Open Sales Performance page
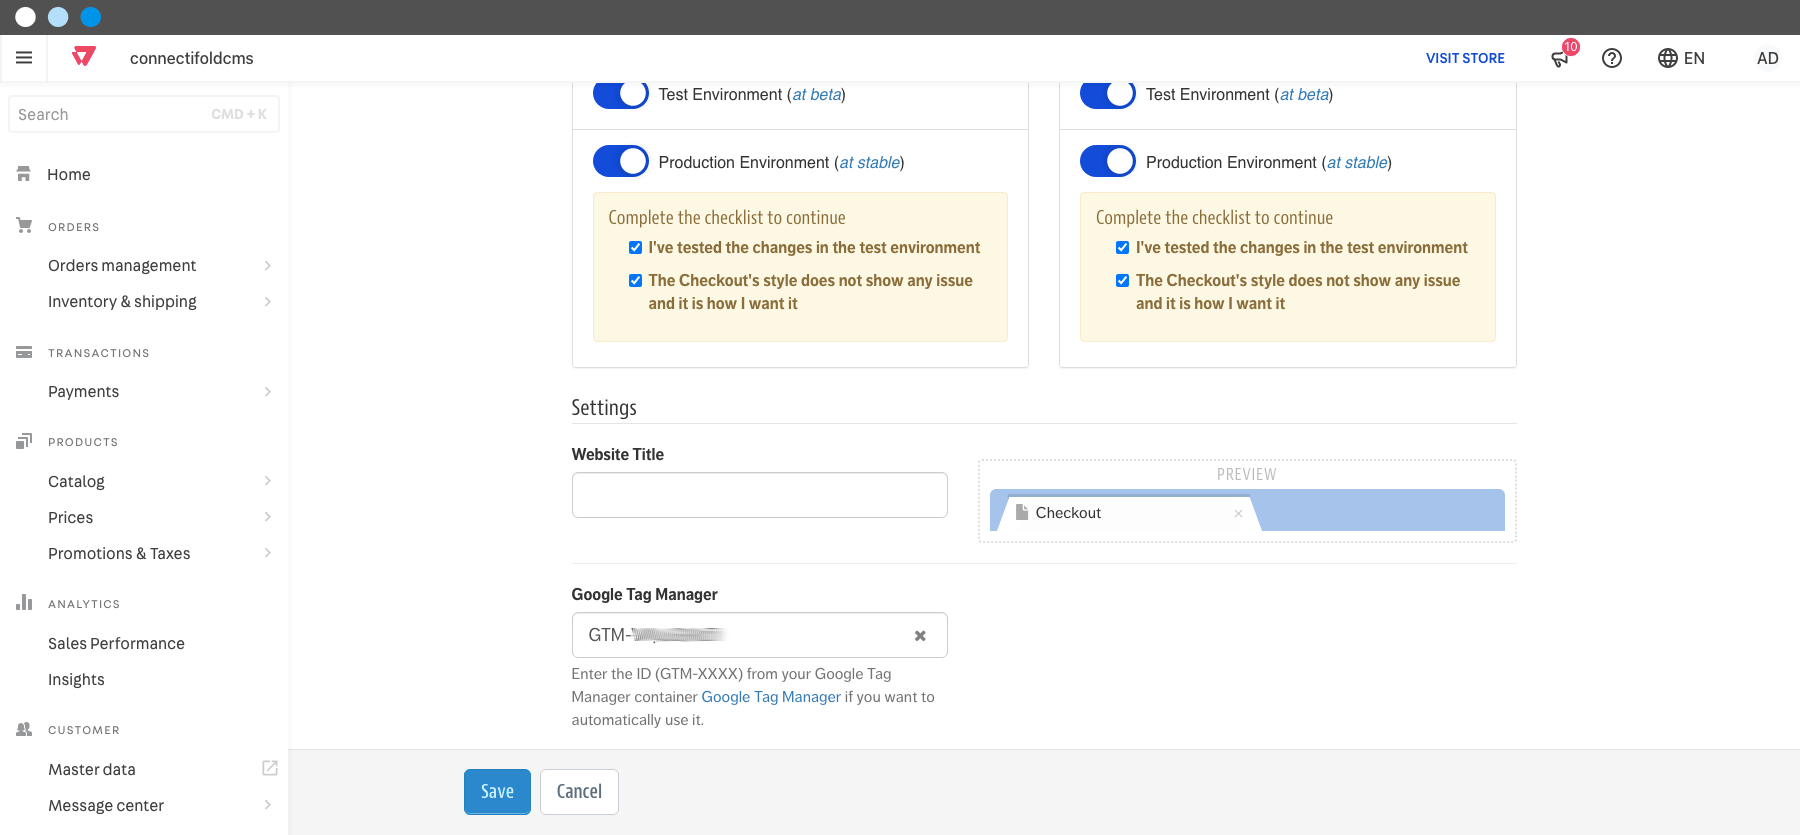 [x=116, y=643]
